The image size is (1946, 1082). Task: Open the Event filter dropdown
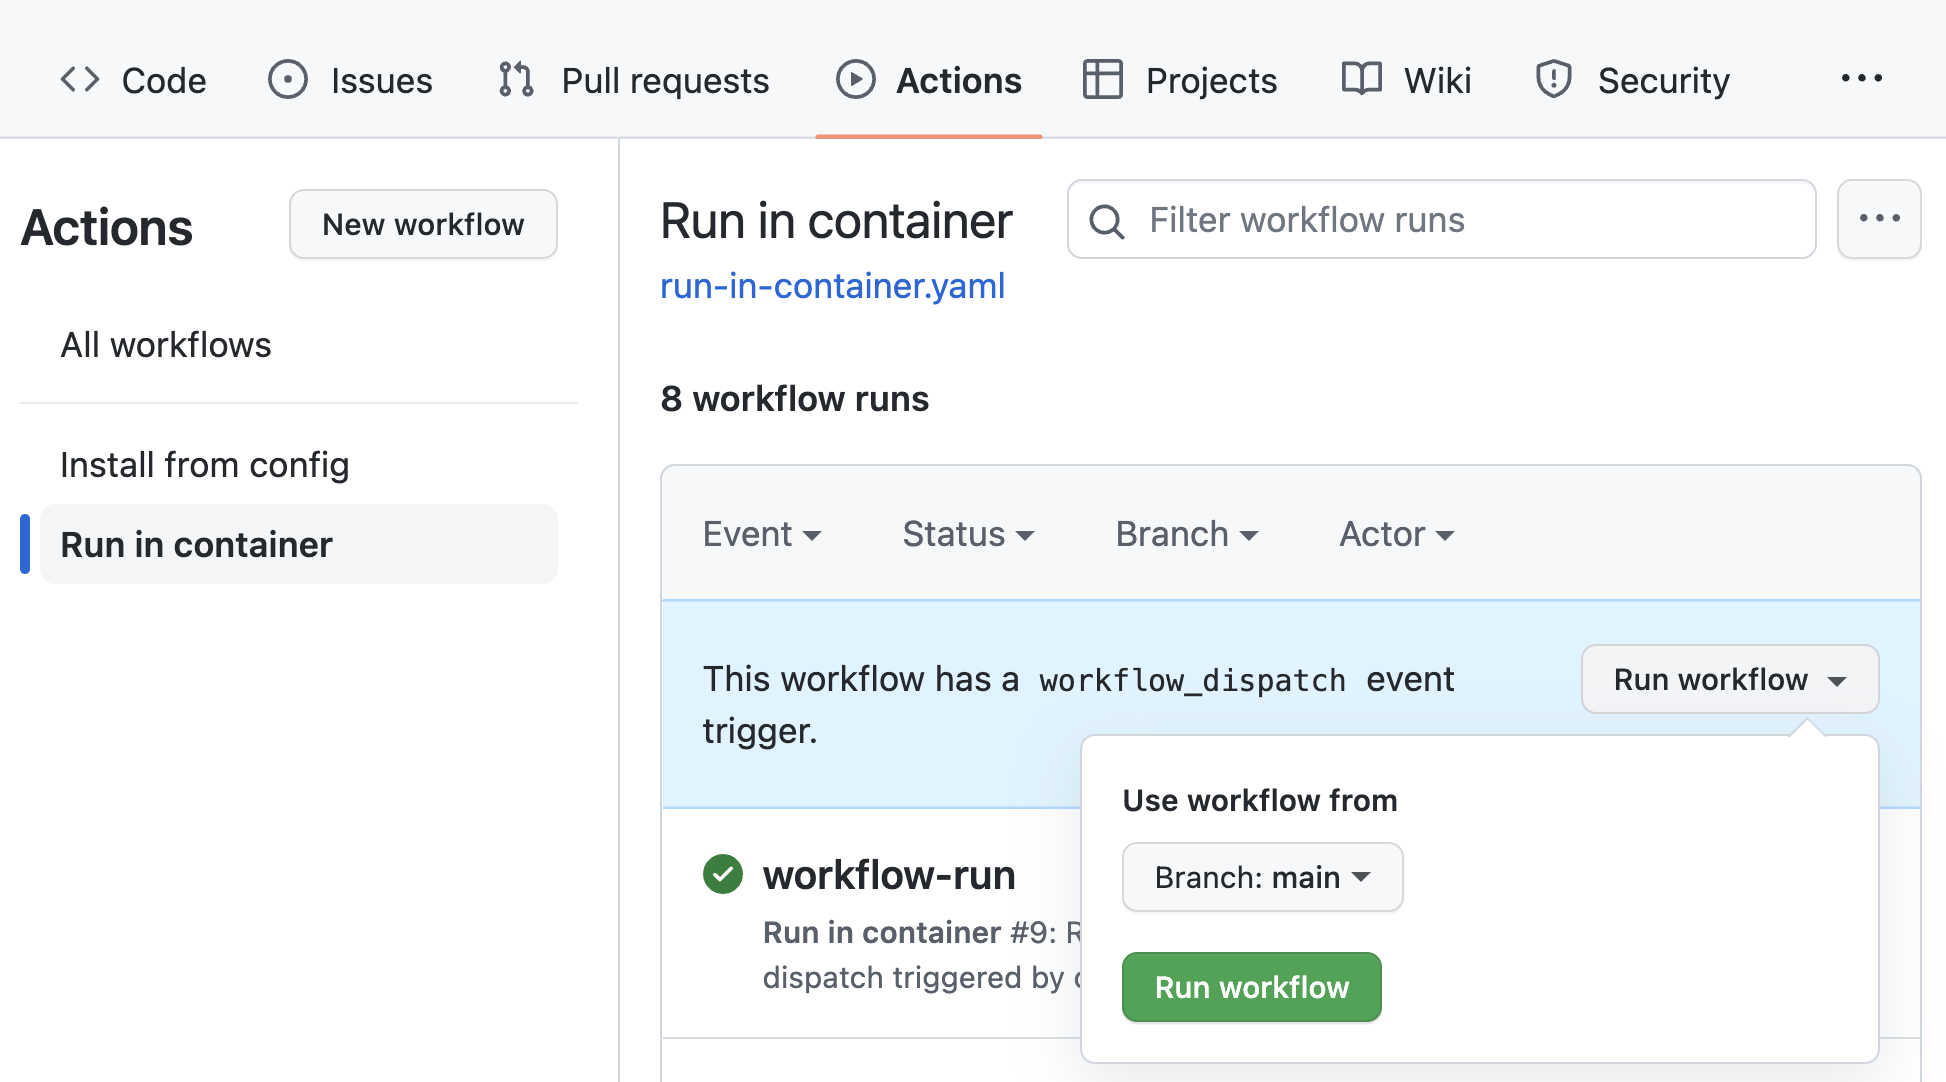[763, 533]
